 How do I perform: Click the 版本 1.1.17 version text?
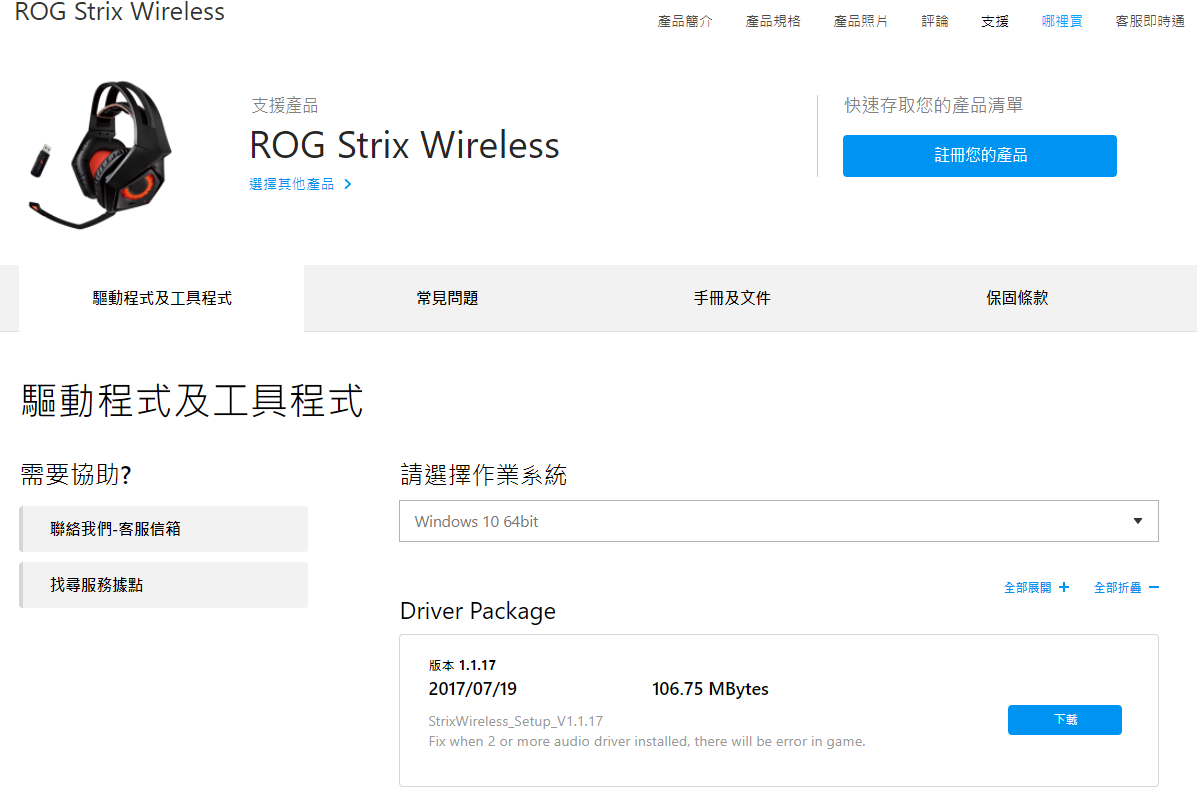click(x=462, y=665)
